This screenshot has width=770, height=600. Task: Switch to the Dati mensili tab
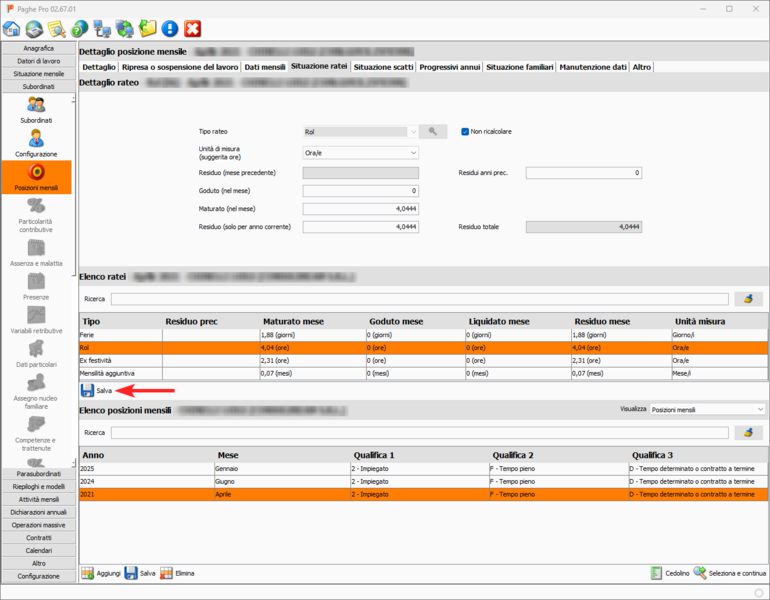[x=264, y=67]
